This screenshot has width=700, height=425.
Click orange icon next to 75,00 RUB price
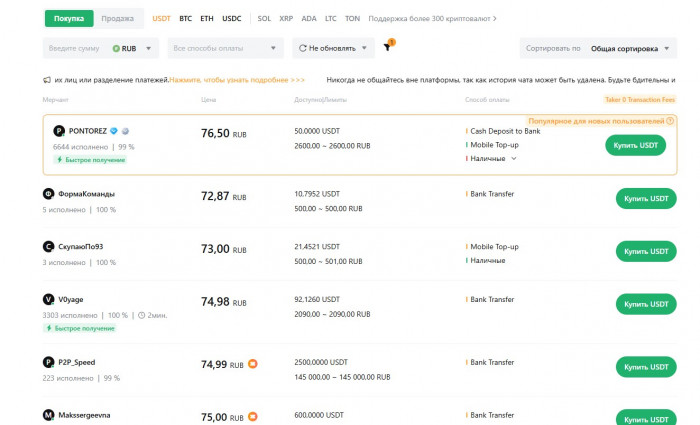point(253,417)
